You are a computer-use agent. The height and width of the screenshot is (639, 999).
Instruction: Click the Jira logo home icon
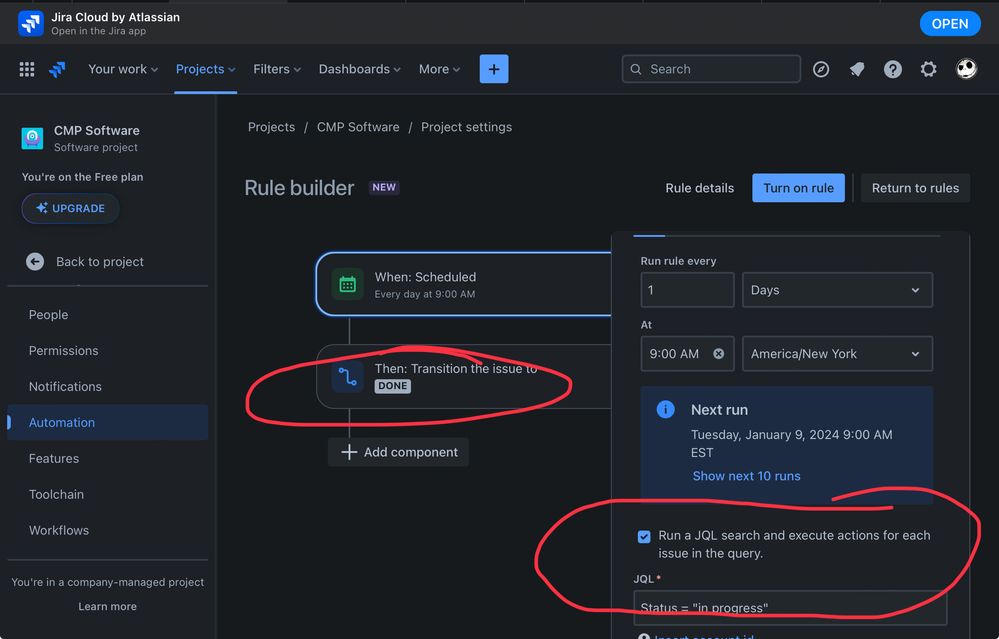57,69
